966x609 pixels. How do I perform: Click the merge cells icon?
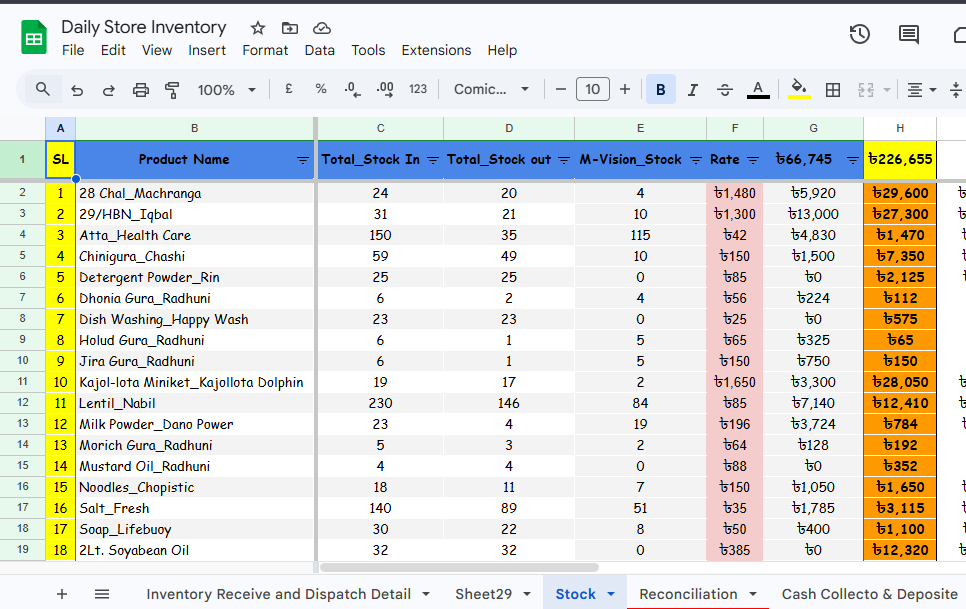click(866, 90)
